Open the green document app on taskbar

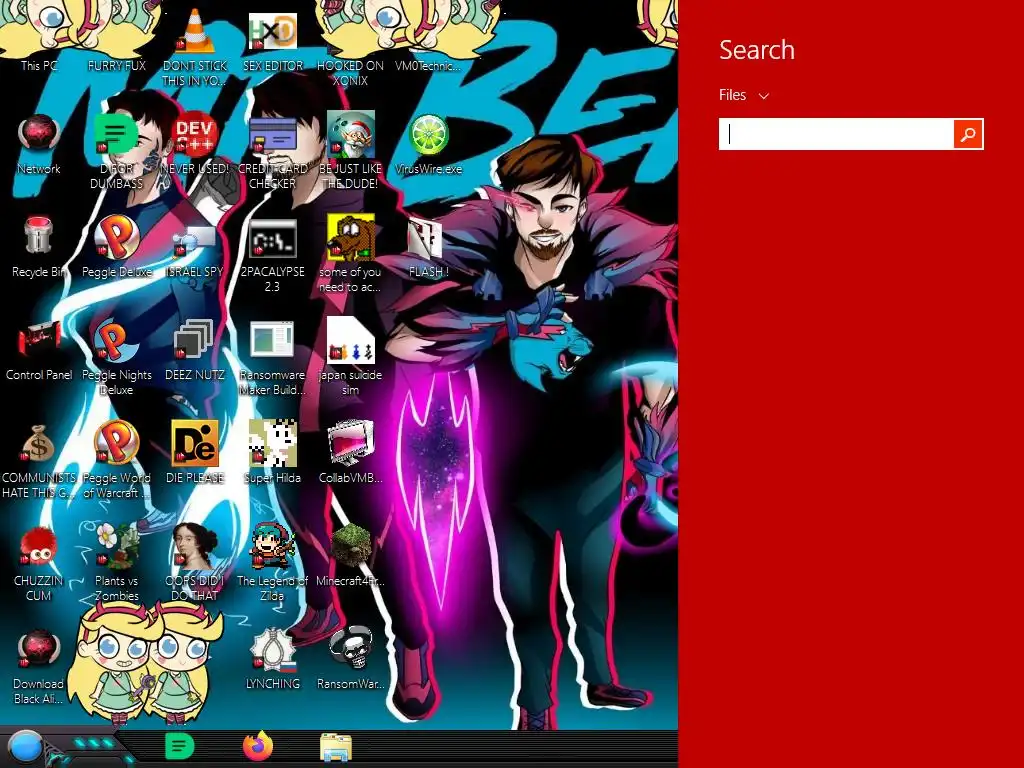click(180, 746)
